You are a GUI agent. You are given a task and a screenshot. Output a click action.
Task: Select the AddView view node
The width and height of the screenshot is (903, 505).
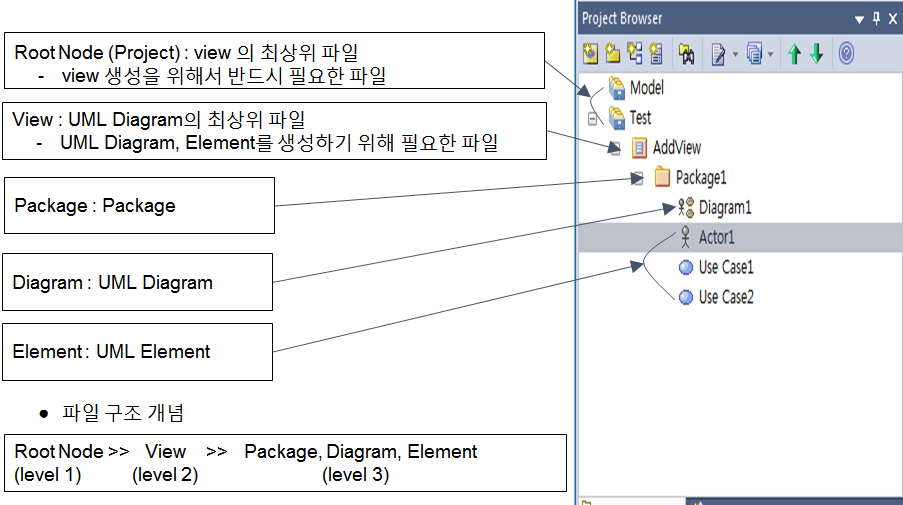point(677,147)
